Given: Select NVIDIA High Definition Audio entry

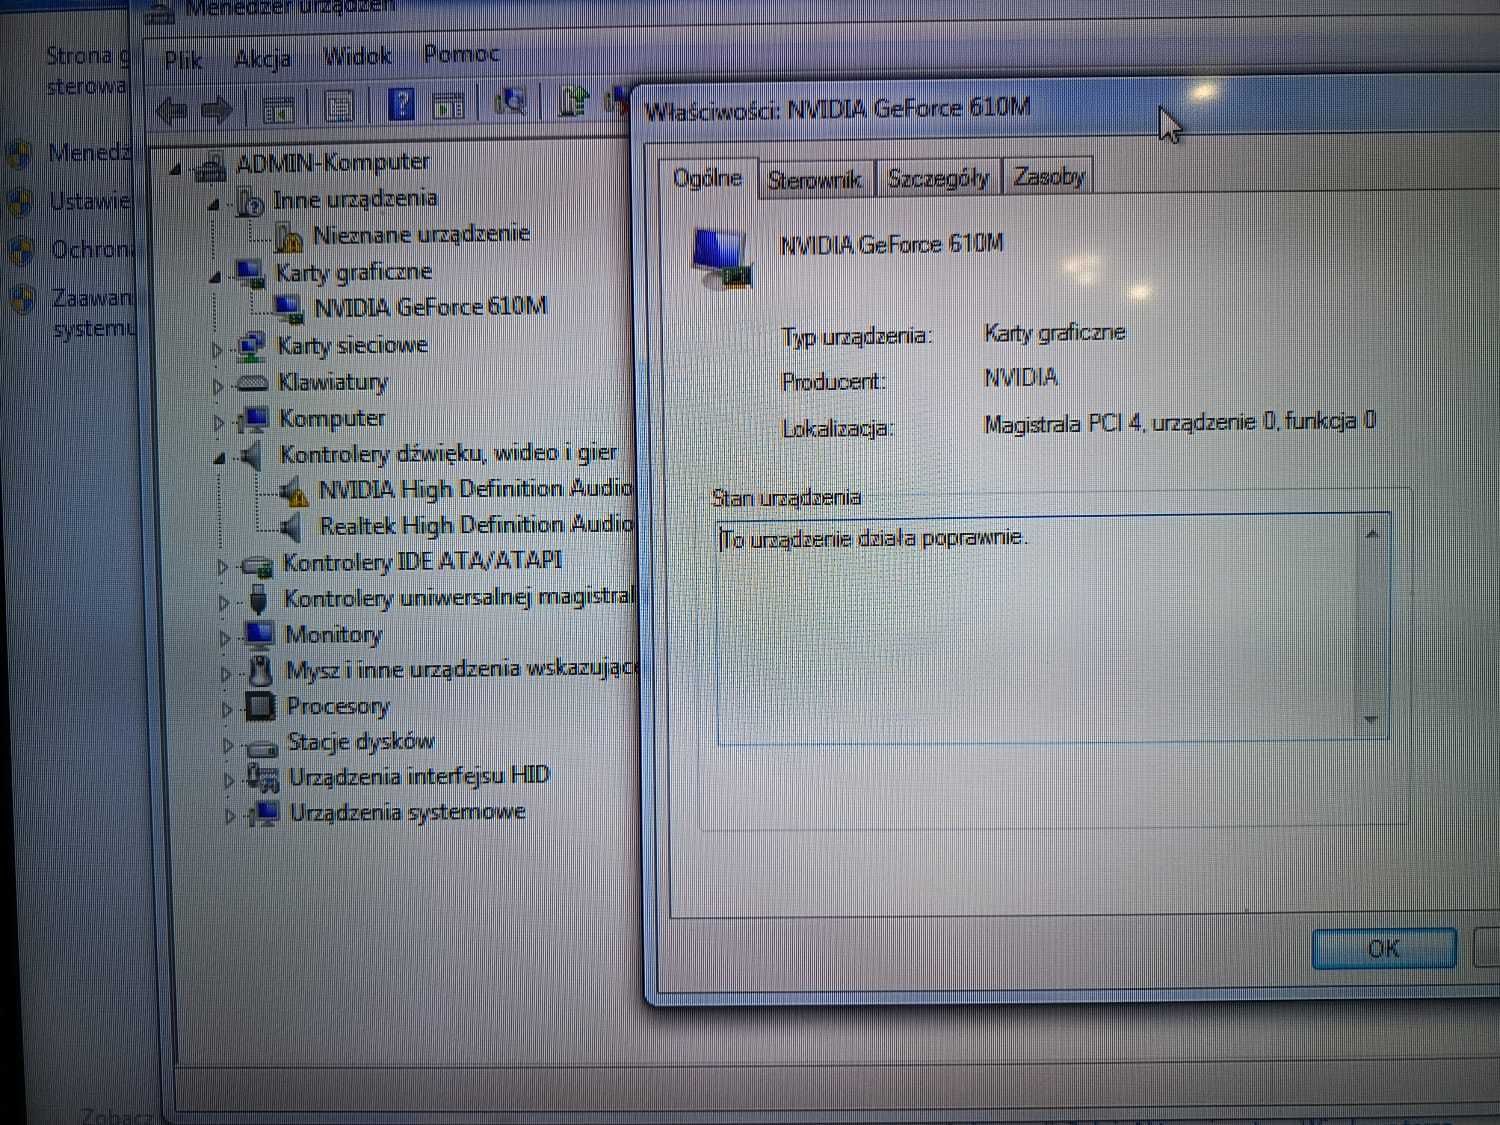Looking at the screenshot, I should coord(475,489).
